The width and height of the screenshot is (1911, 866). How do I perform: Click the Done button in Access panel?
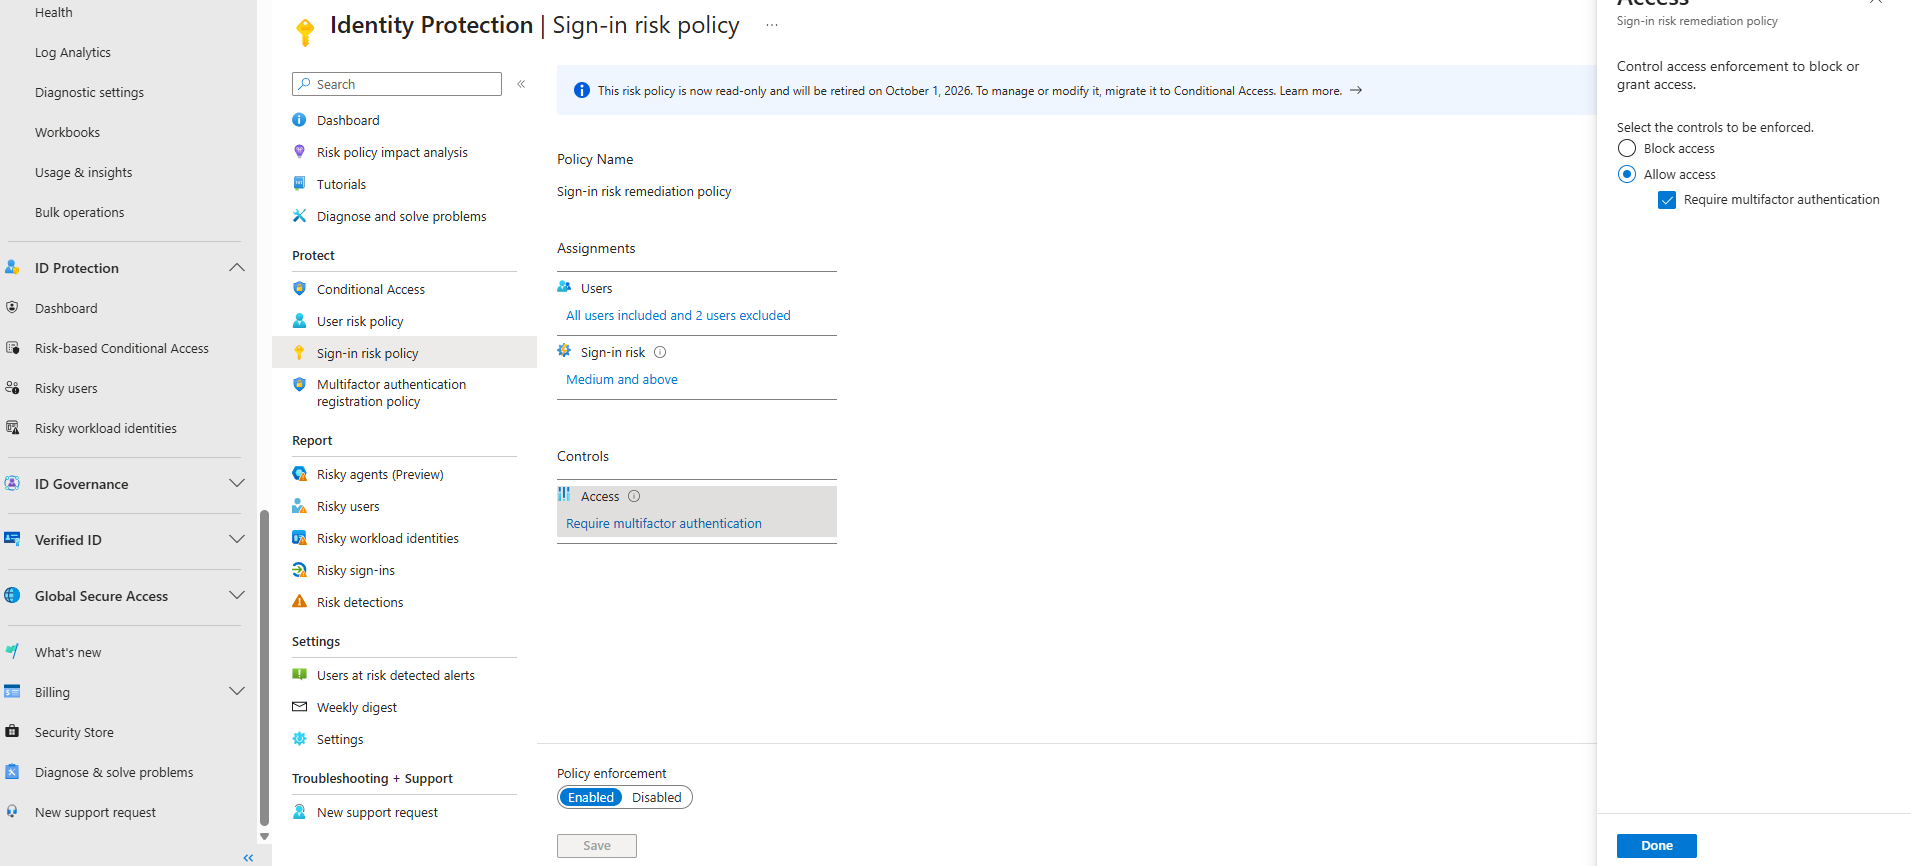[x=1657, y=846]
